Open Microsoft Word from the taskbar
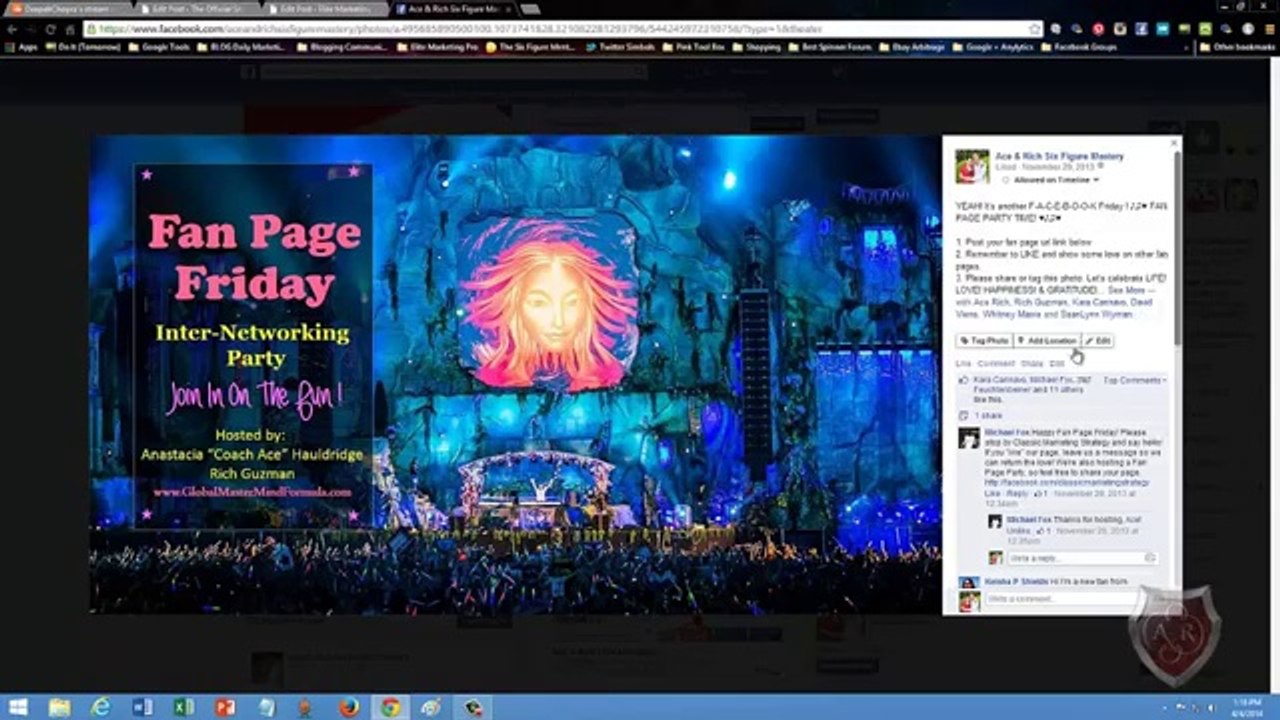 click(x=142, y=707)
